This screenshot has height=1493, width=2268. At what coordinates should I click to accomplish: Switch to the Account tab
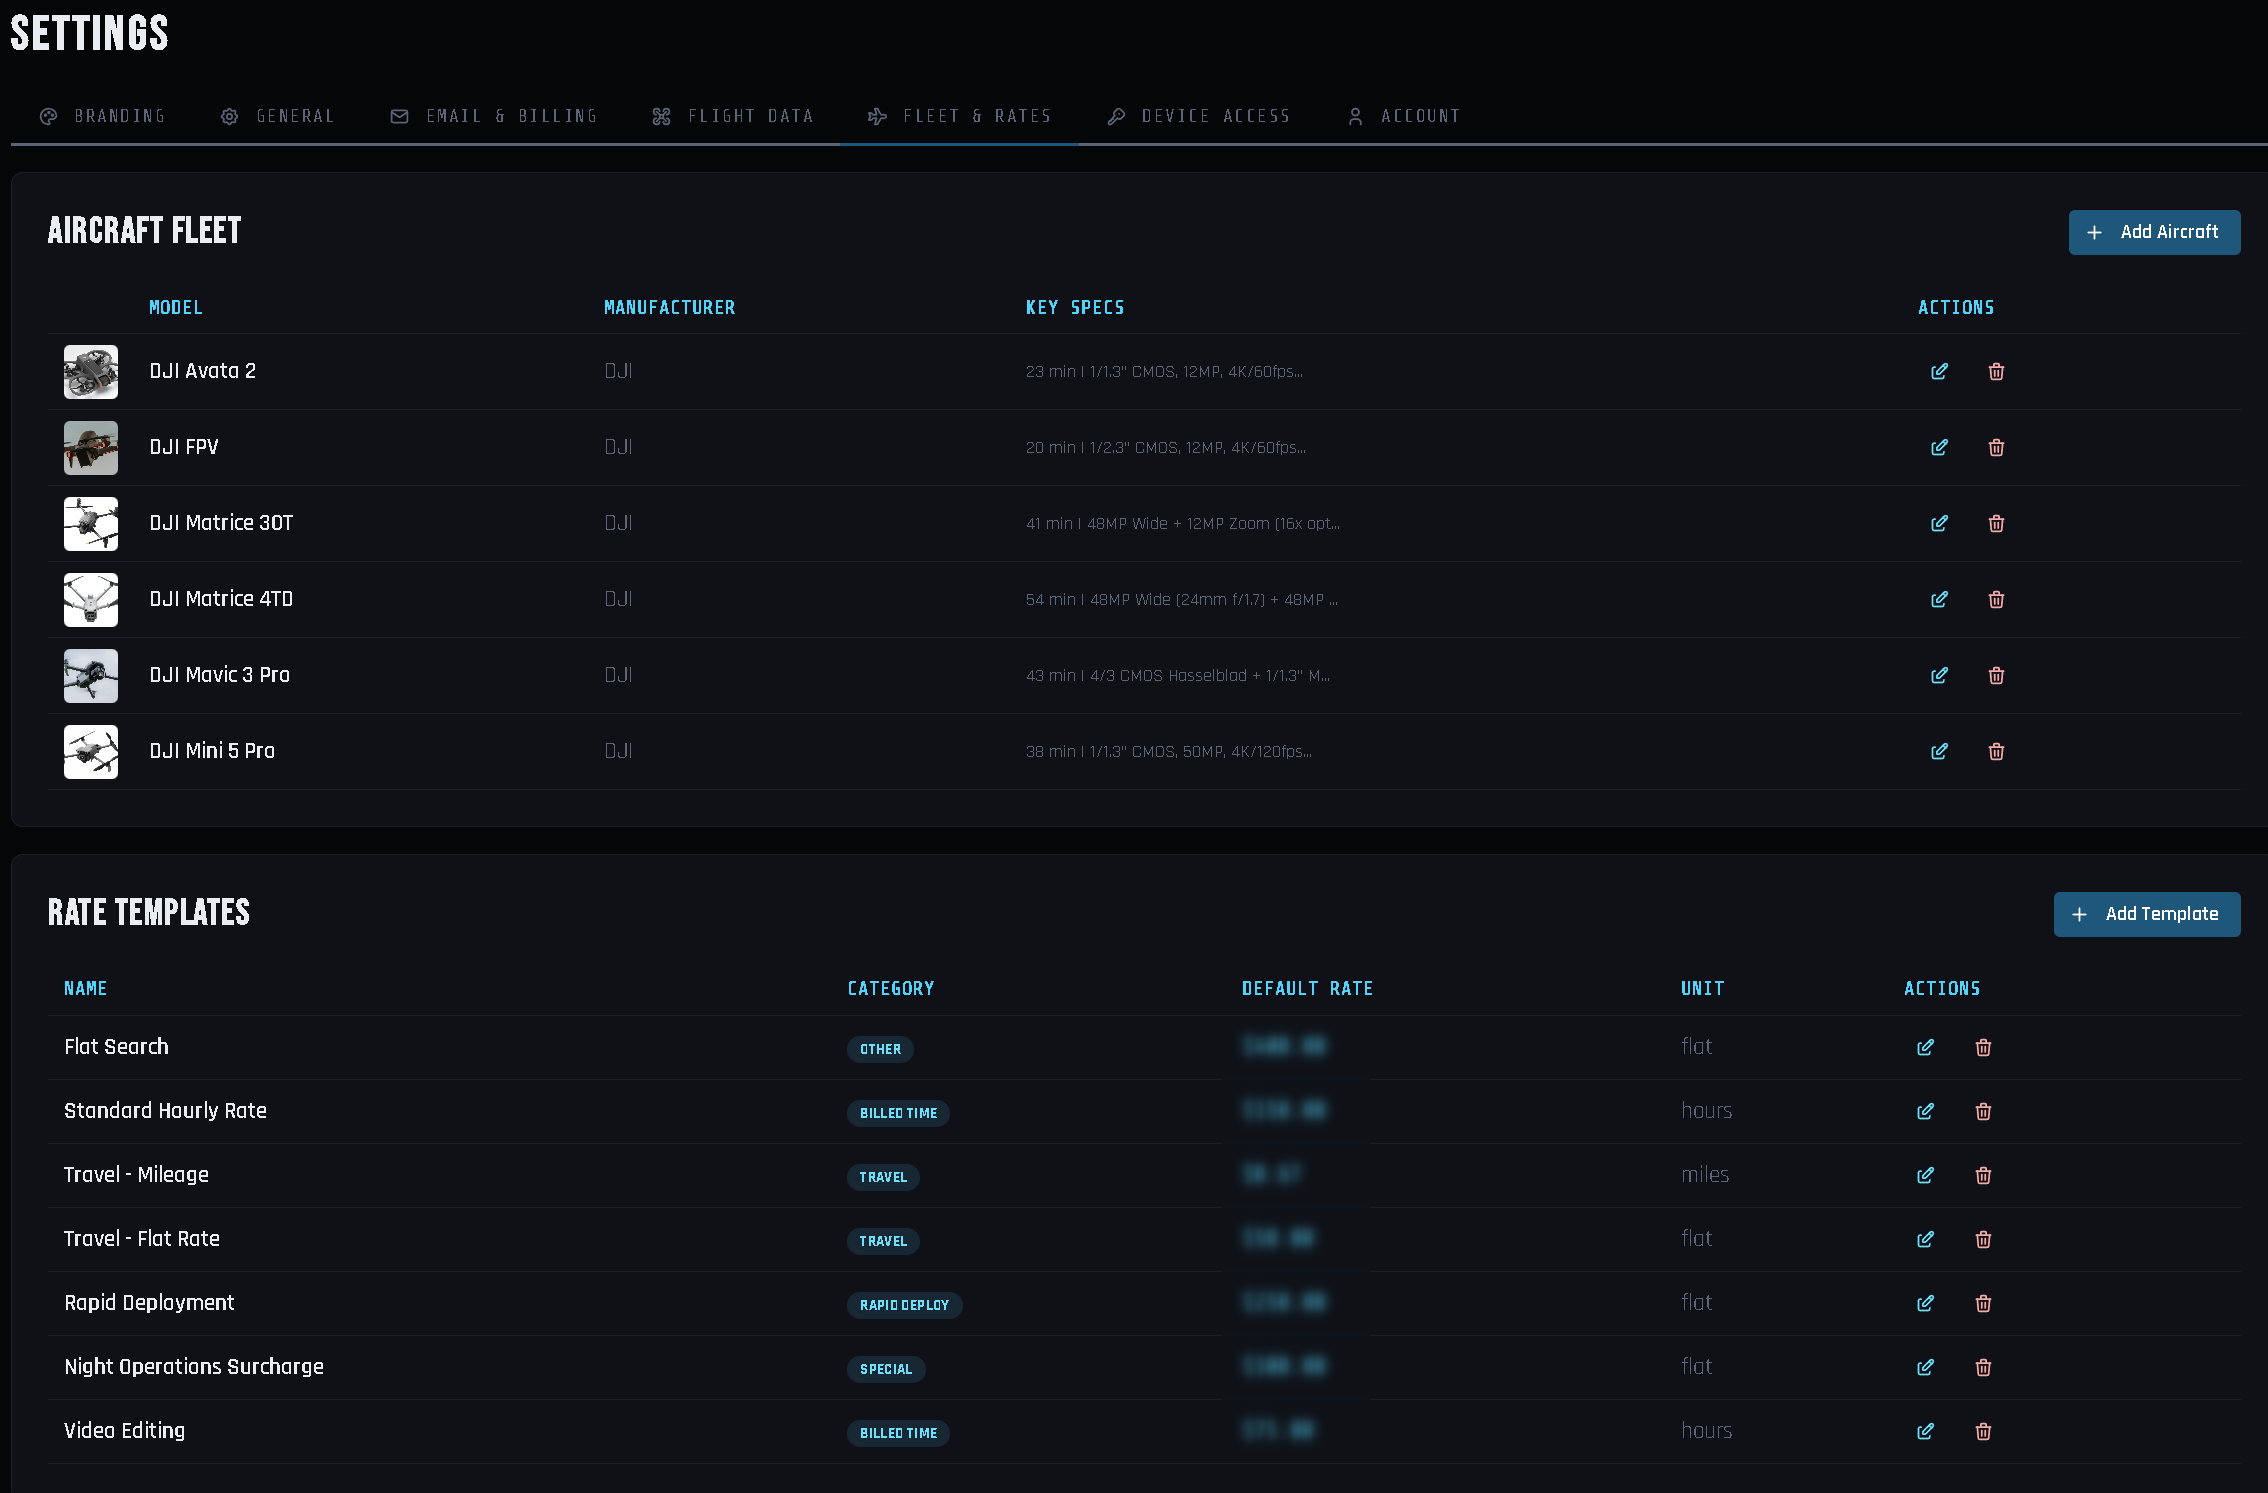click(1404, 116)
